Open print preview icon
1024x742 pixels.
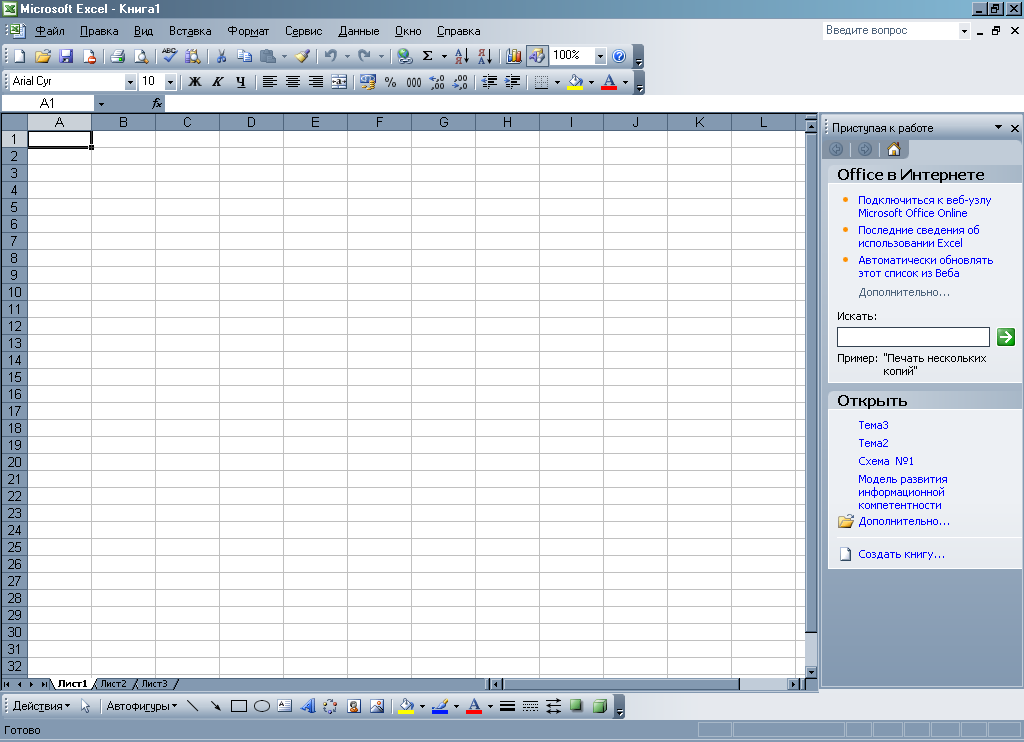[x=140, y=56]
